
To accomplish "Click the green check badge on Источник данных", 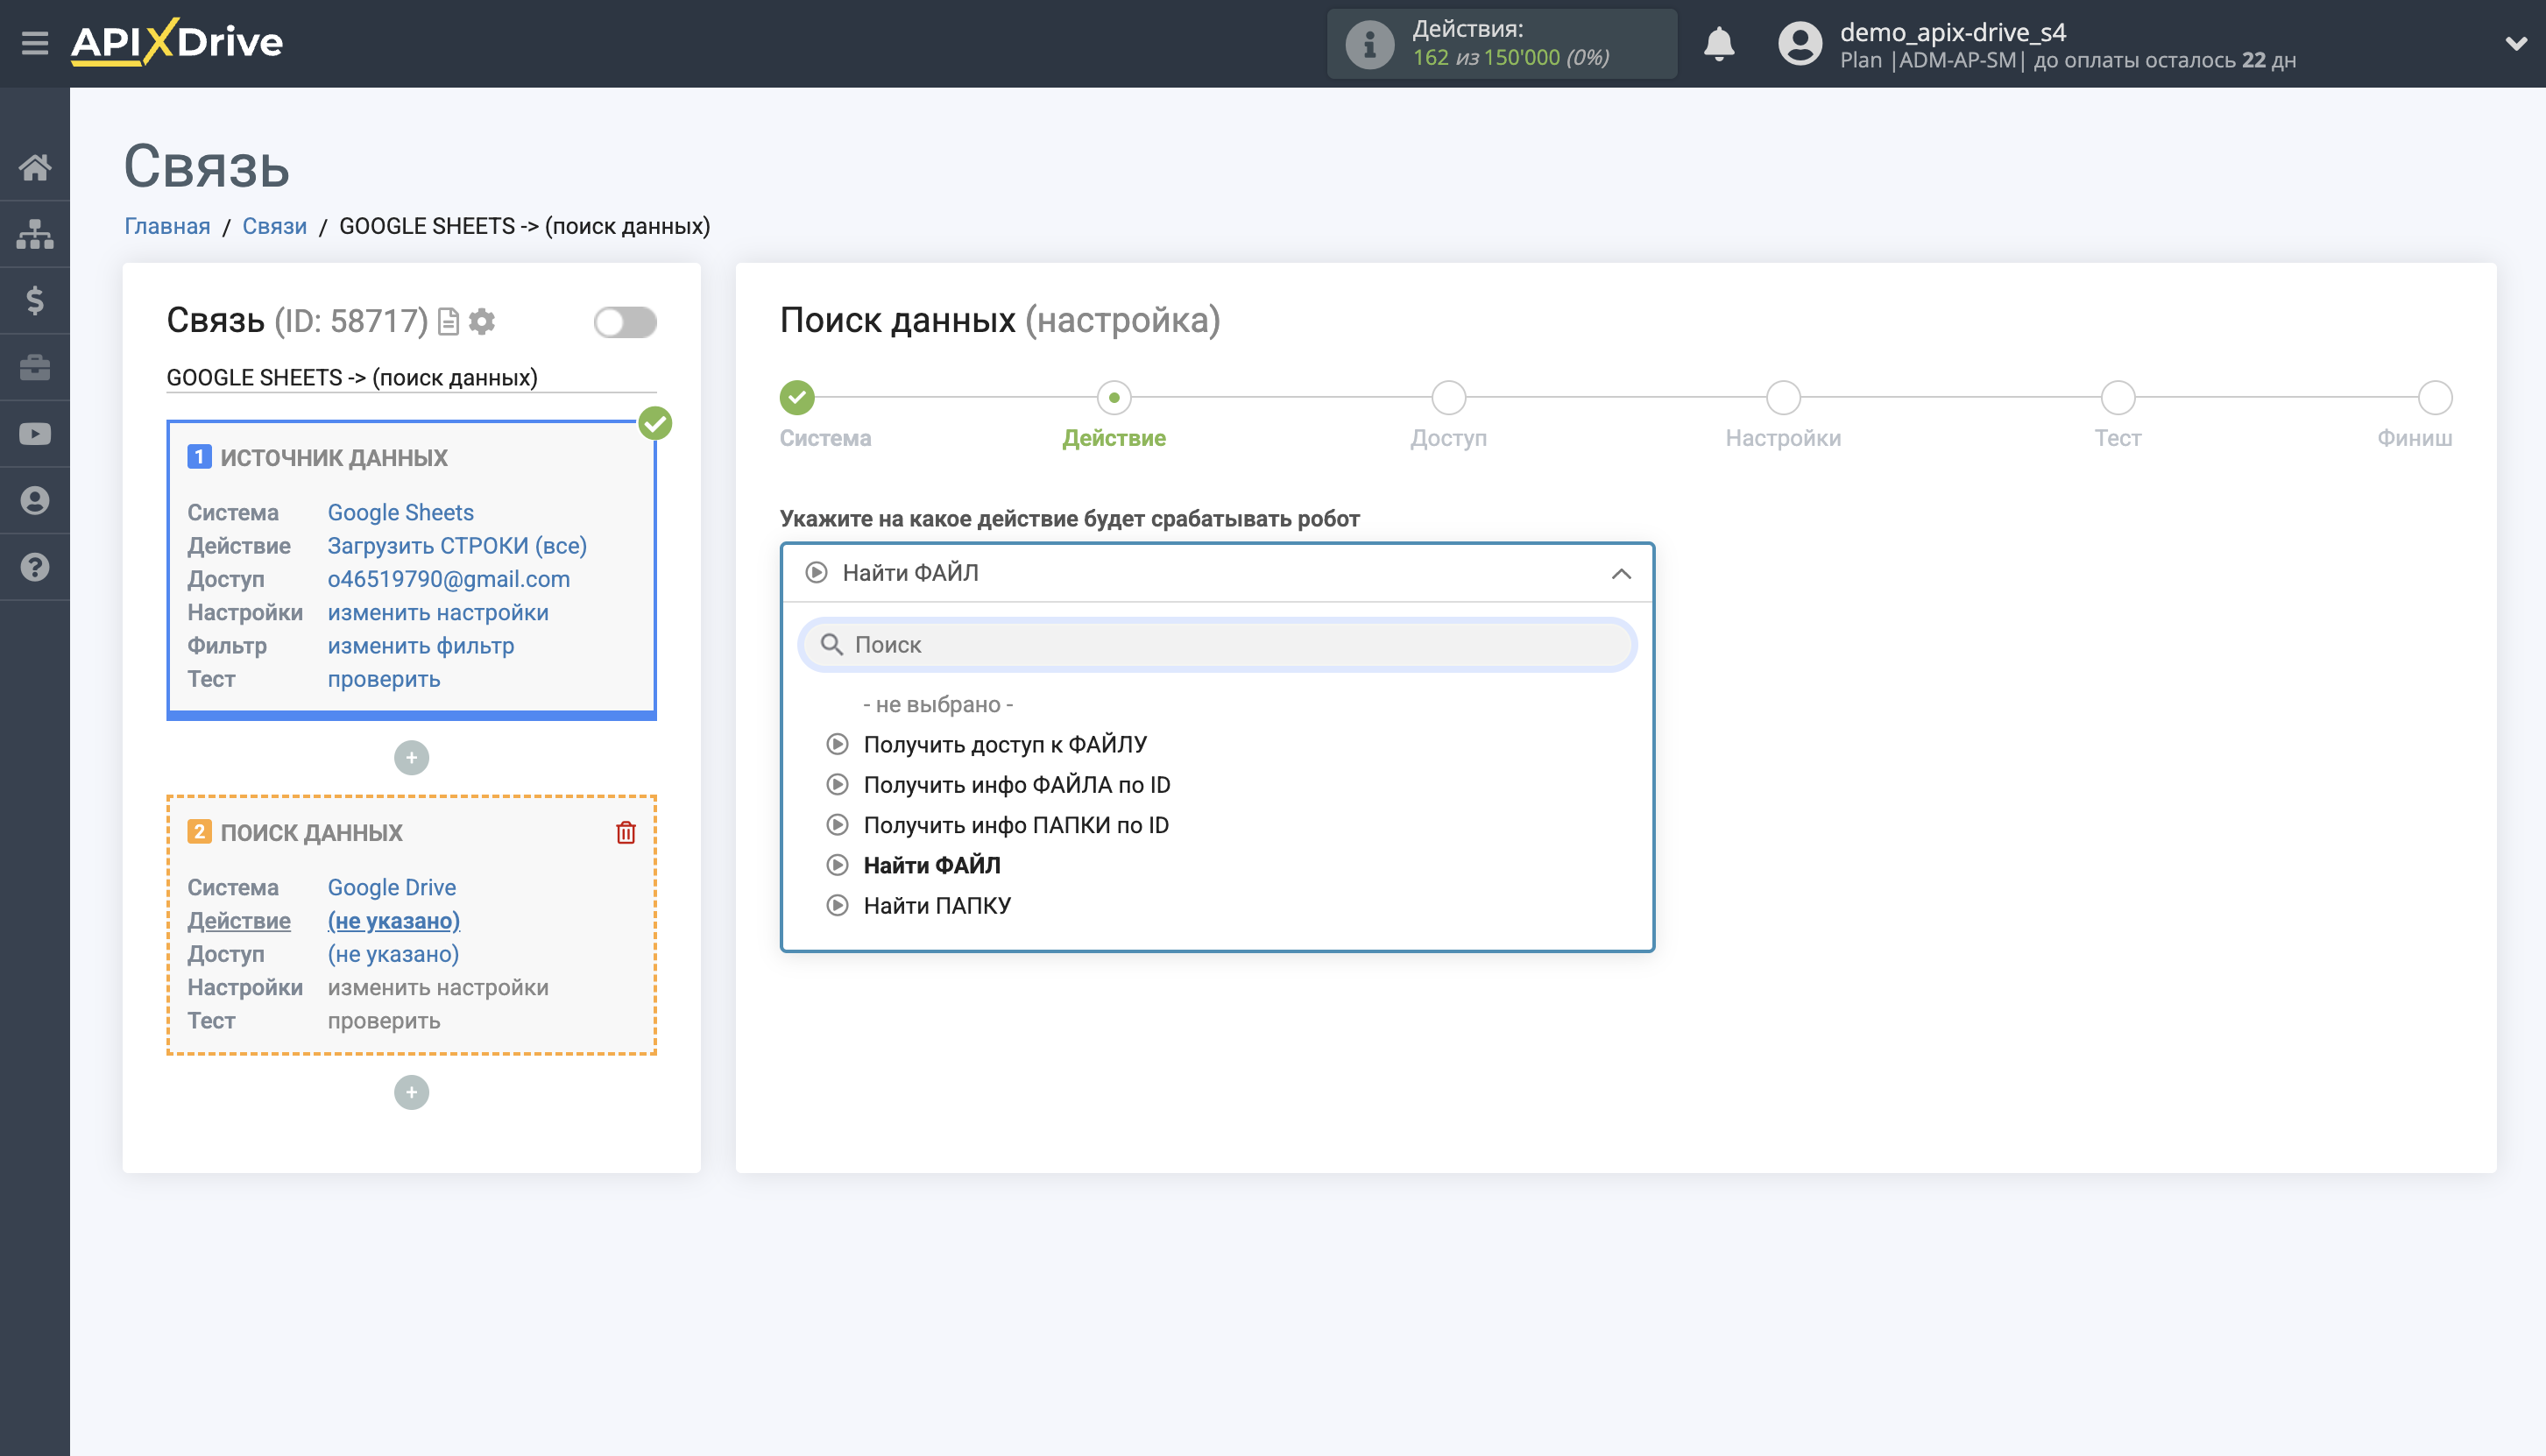I will coord(655,423).
